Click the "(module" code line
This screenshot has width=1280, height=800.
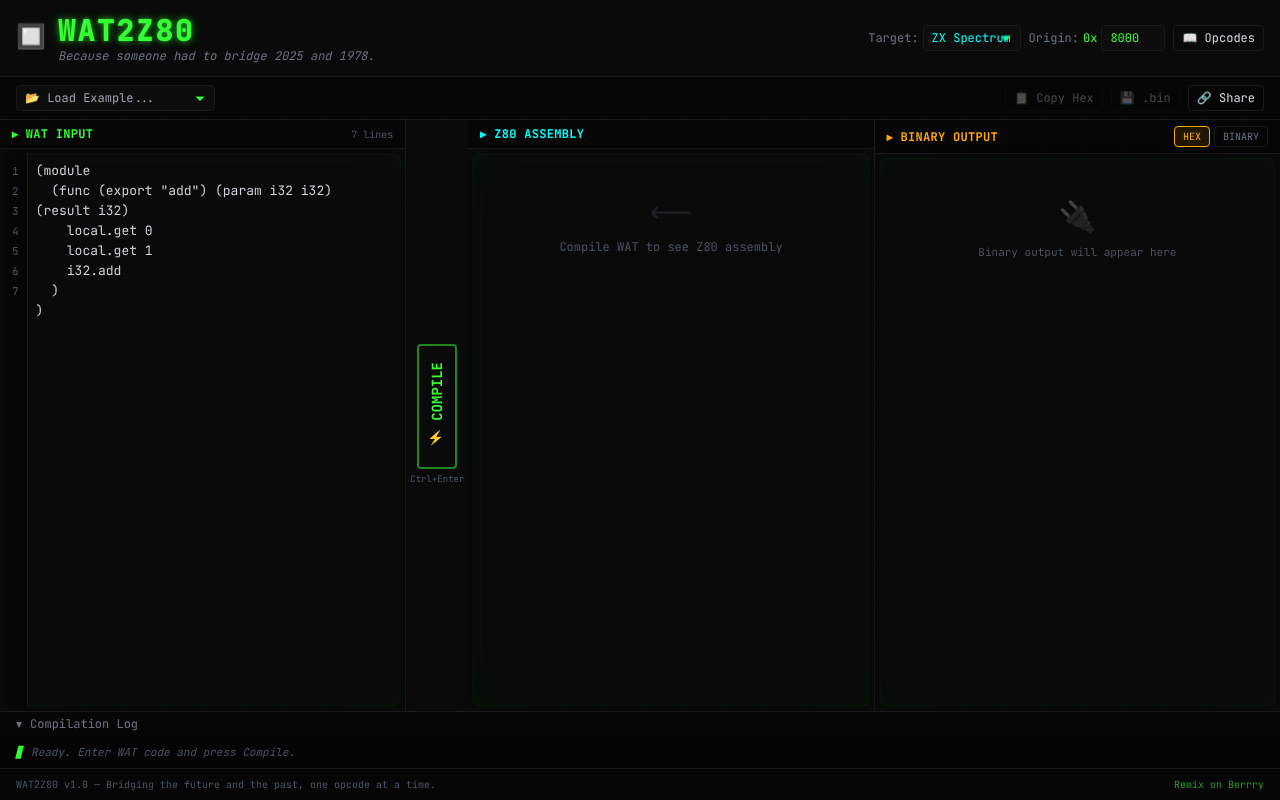63,171
